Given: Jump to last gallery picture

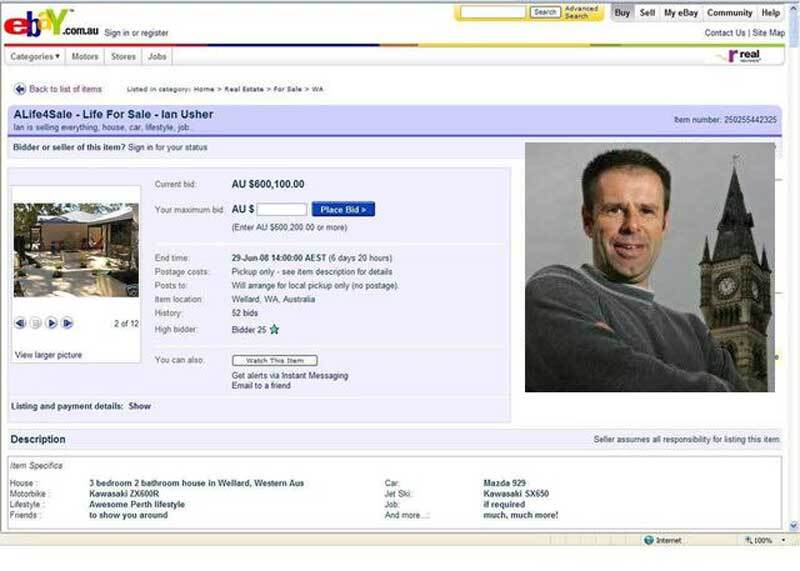Looking at the screenshot, I should pos(67,323).
